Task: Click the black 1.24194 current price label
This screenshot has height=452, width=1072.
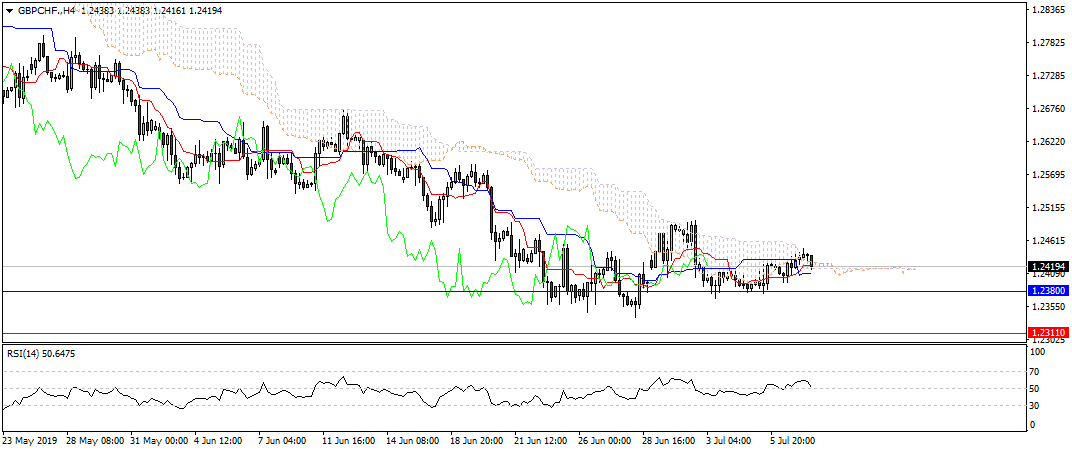Action: 1047,267
